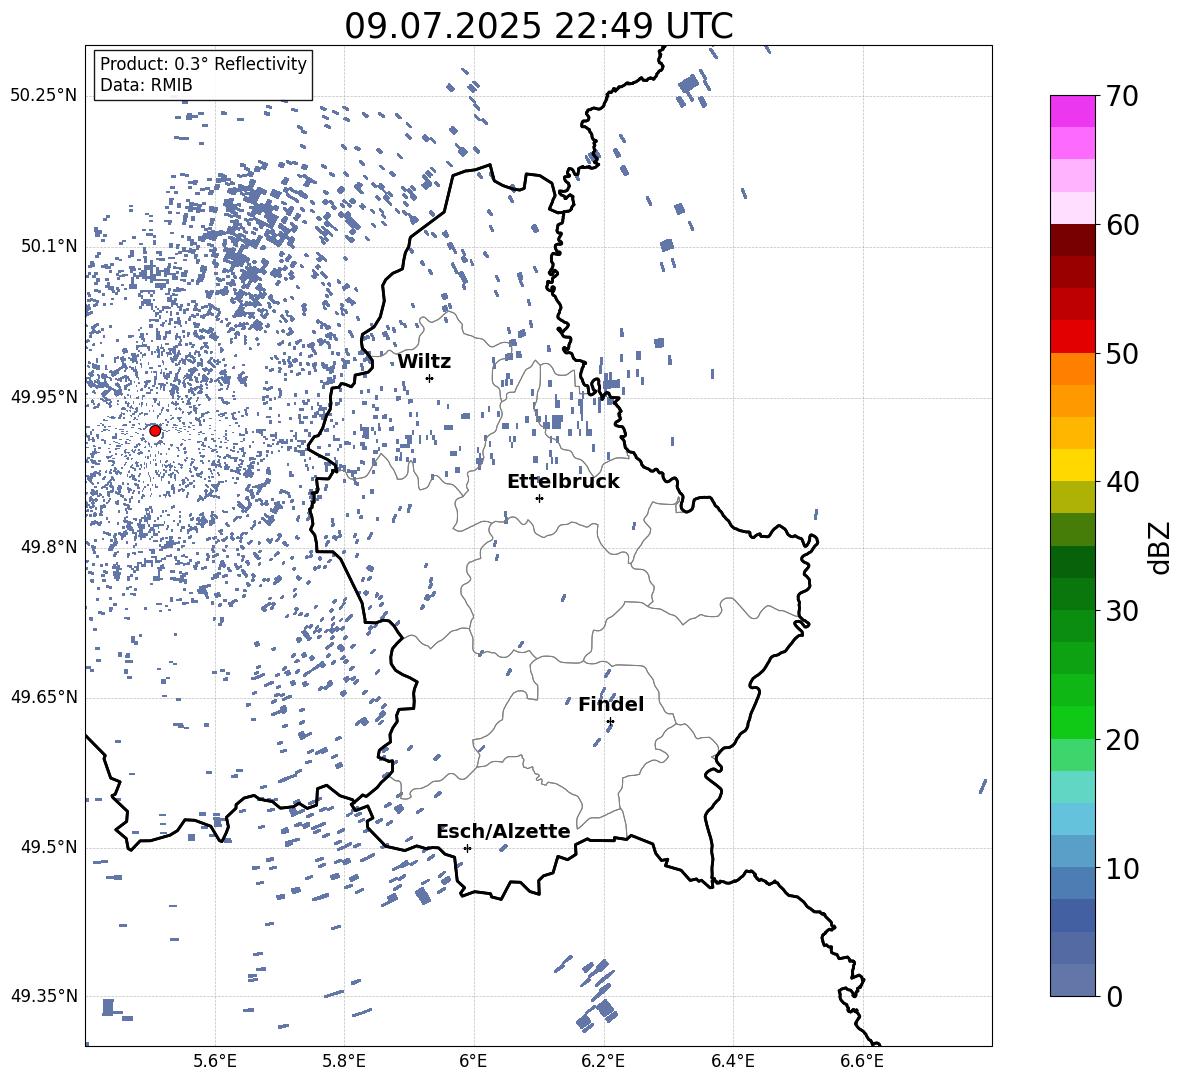Click the red radar site marker

coord(155,431)
